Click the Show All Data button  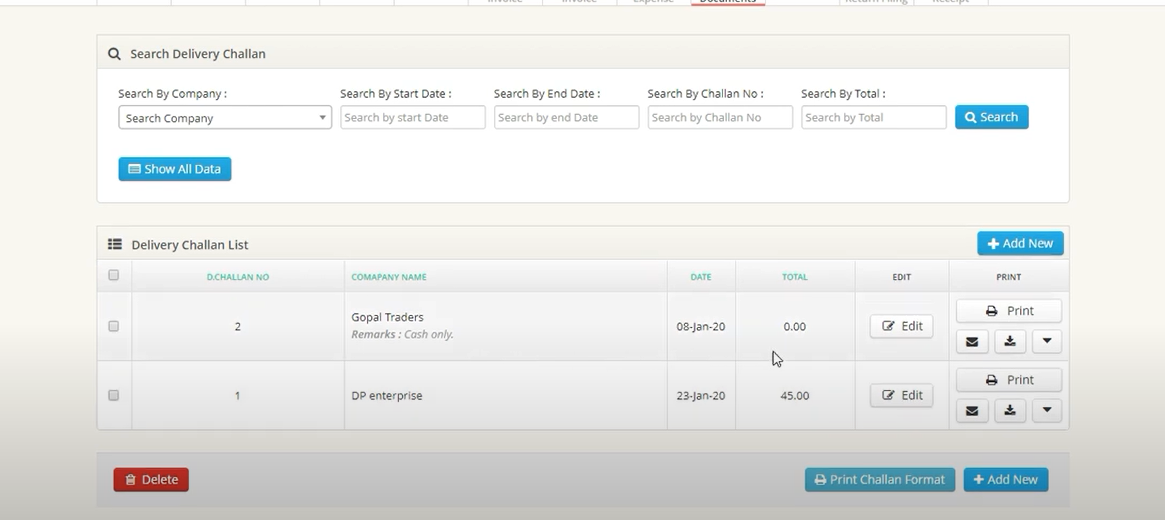(x=175, y=169)
